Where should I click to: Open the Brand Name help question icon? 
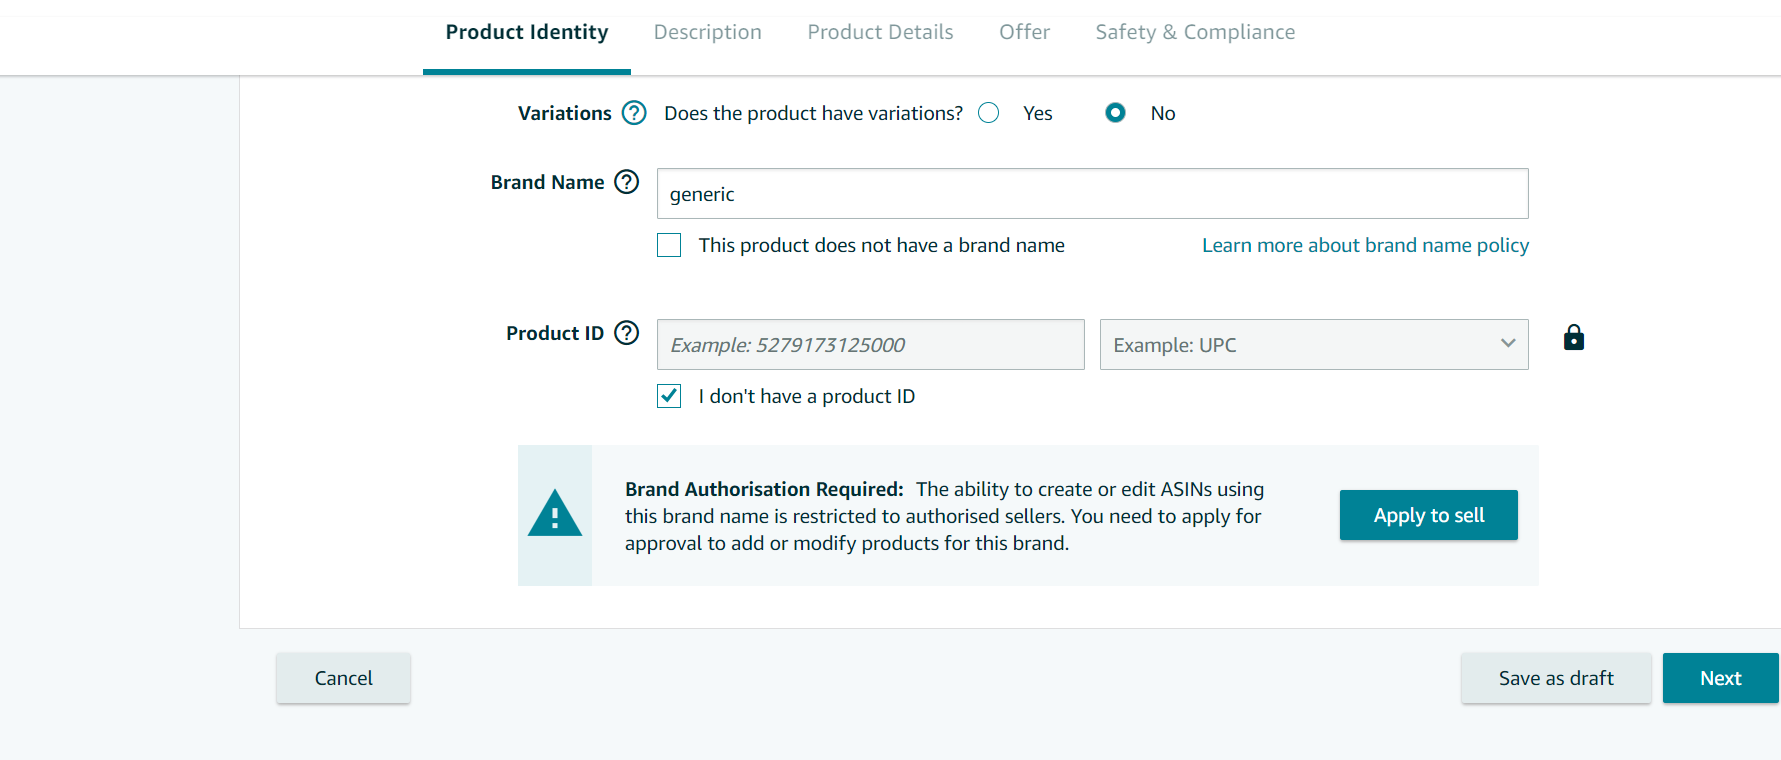click(x=627, y=182)
